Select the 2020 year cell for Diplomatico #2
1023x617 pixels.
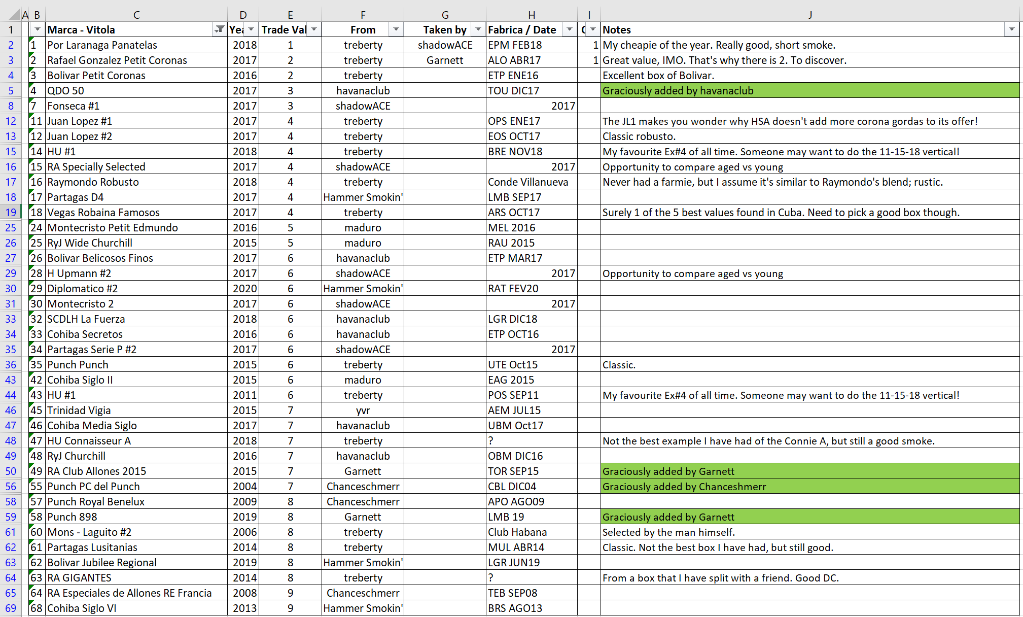(x=243, y=288)
